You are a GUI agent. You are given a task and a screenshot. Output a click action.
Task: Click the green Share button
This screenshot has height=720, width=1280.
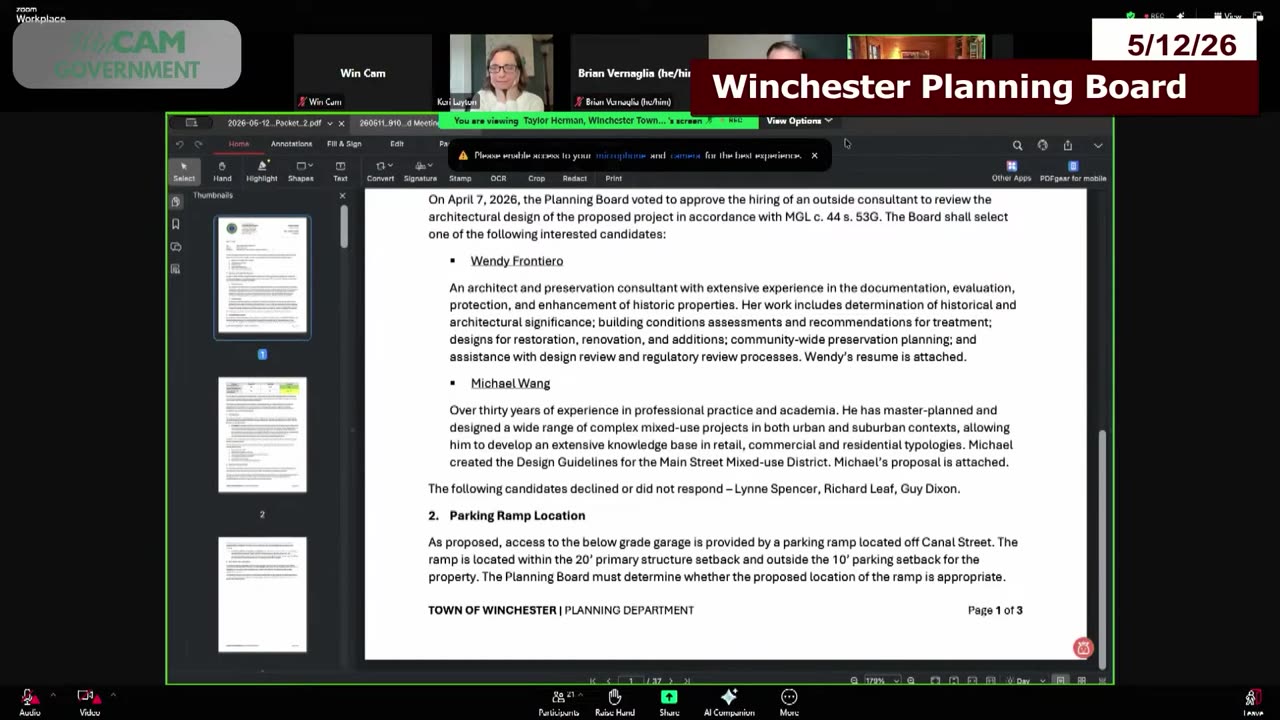click(x=669, y=703)
